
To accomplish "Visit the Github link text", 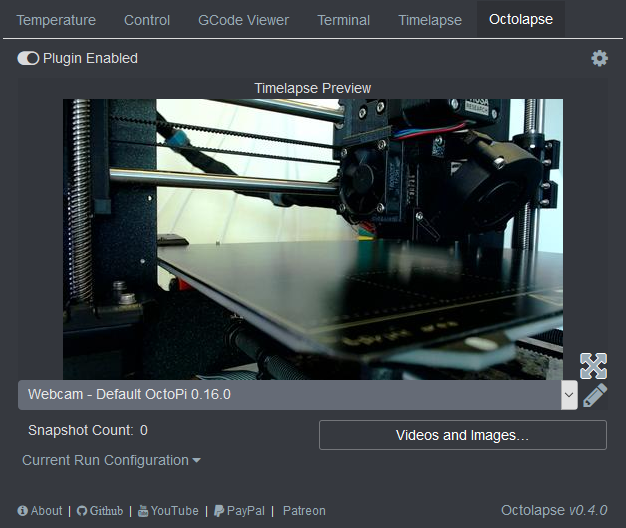I will point(107,511).
